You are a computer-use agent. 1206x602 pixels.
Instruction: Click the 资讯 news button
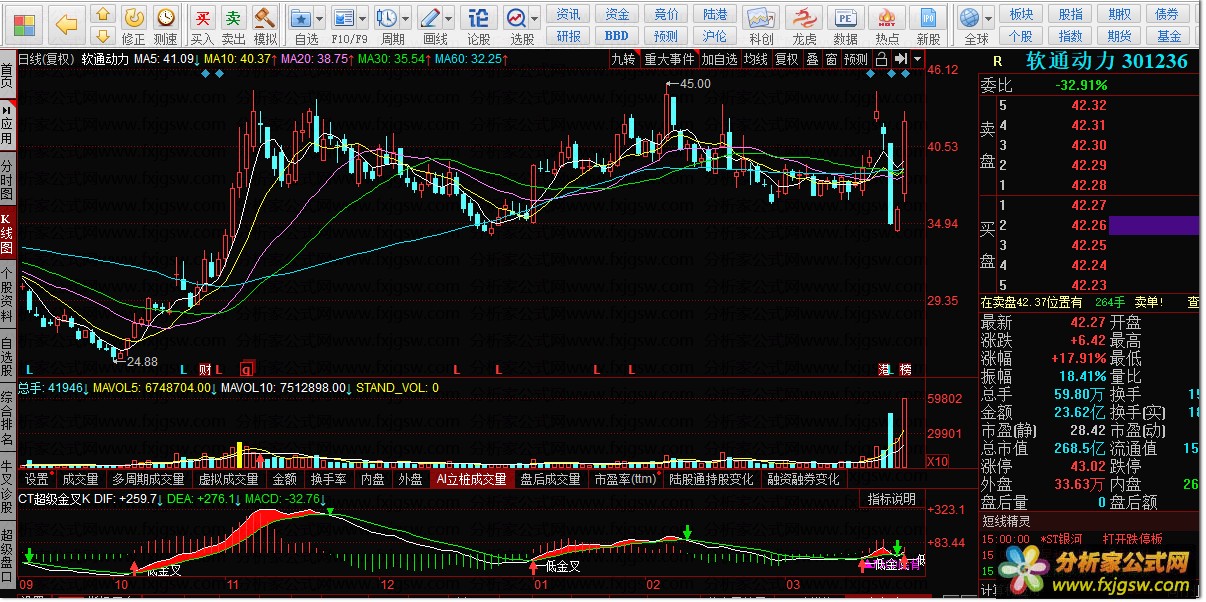[x=569, y=14]
